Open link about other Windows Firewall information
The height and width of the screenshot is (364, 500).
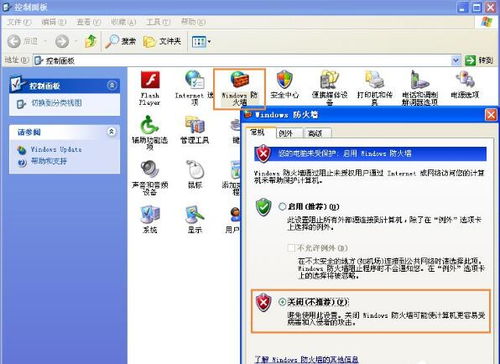[x=306, y=359]
